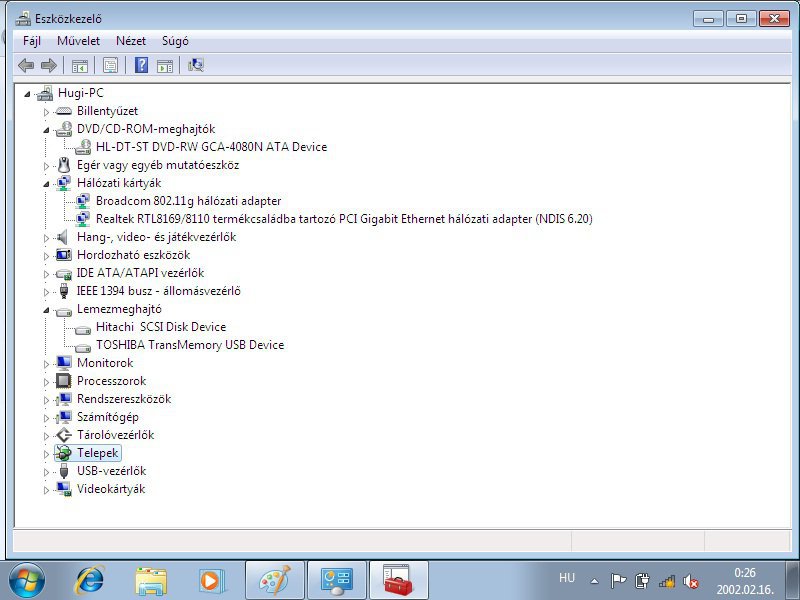Open the Súgó menu
The width and height of the screenshot is (800, 600).
pyautogui.click(x=175, y=41)
